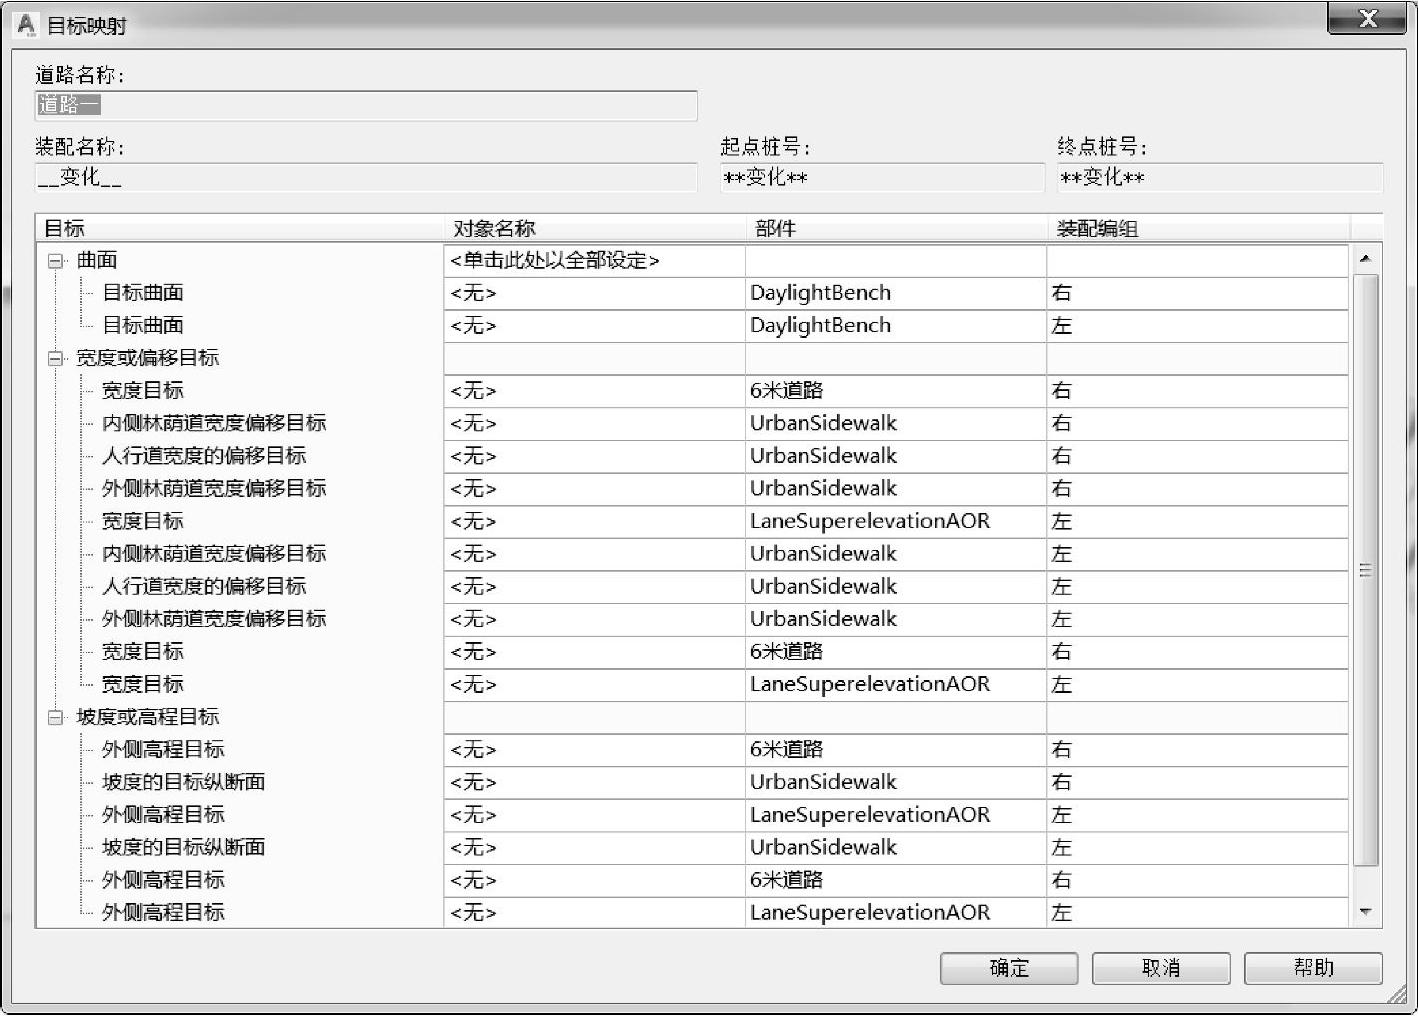This screenshot has width=1418, height=1016.
Task: Click the 终点桩号 field
Action: 1220,178
